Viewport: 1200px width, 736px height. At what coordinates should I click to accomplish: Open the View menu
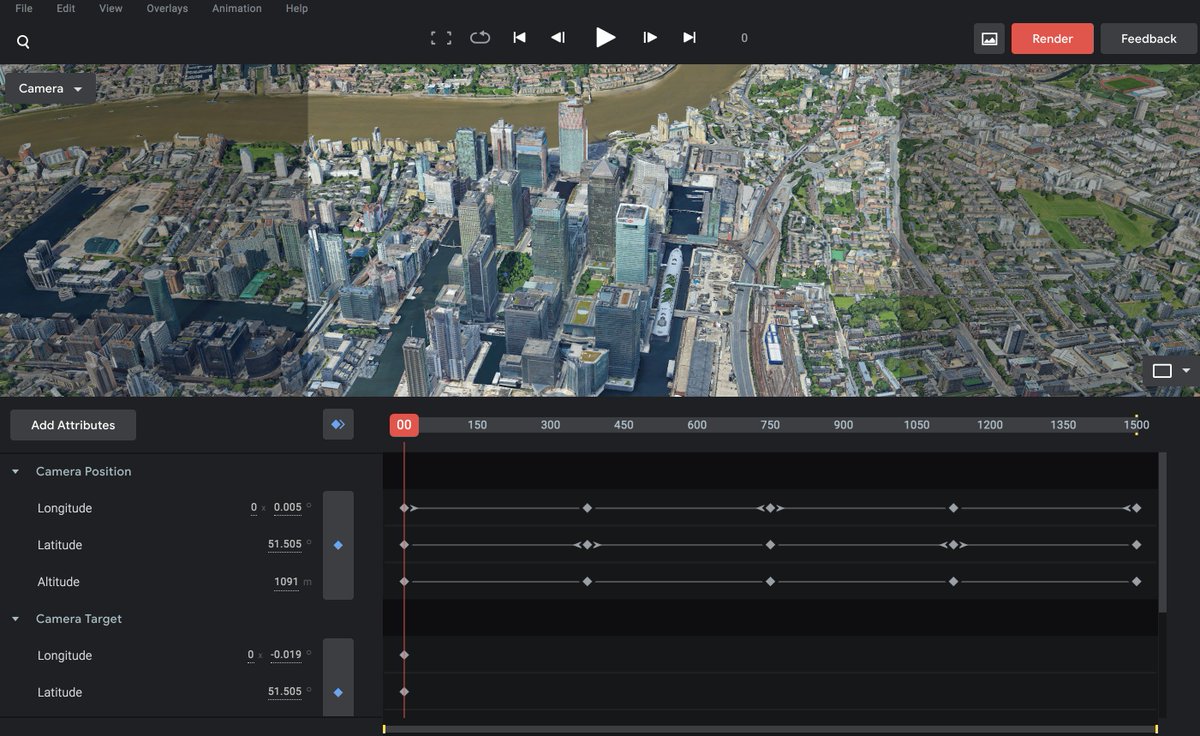pos(111,8)
